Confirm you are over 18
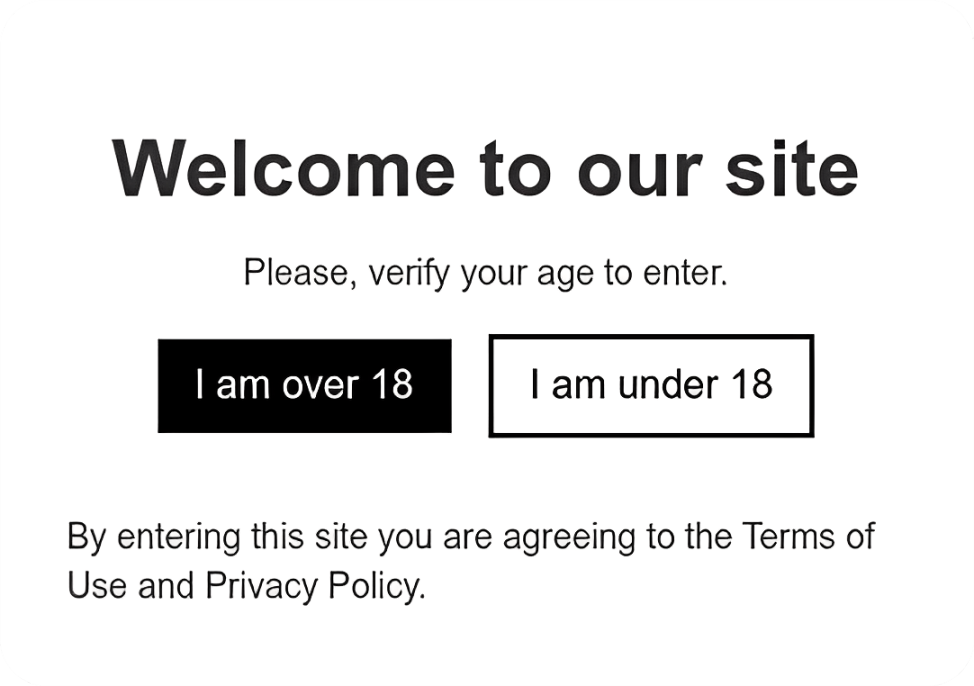Image resolution: width=974 pixels, height=686 pixels. pos(304,385)
